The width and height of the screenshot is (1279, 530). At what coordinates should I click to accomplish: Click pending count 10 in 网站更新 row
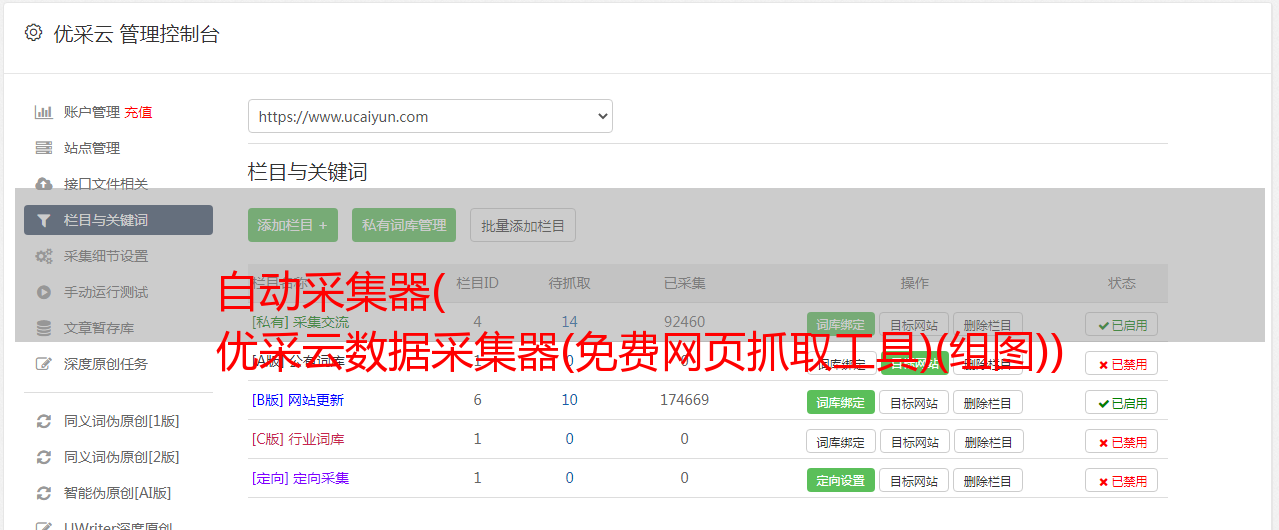(569, 400)
